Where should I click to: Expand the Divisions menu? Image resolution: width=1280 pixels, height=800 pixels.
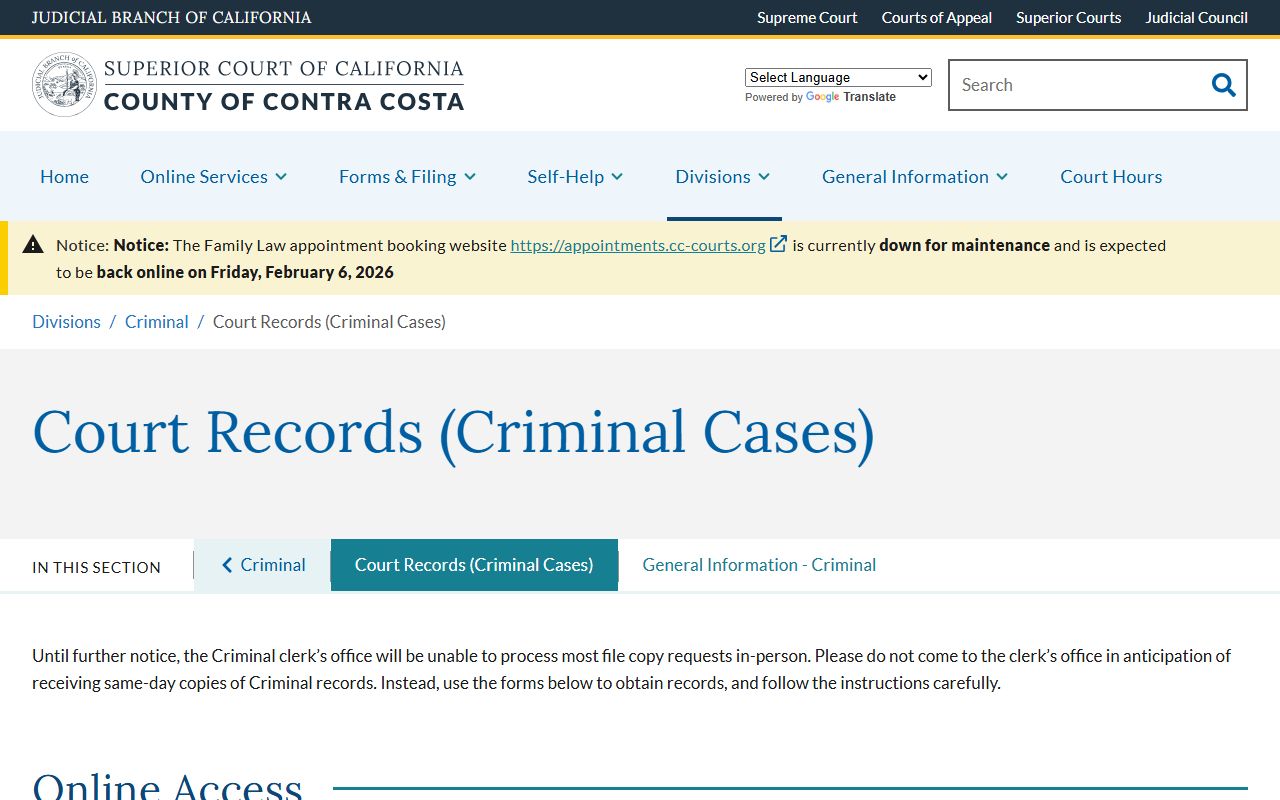(723, 176)
